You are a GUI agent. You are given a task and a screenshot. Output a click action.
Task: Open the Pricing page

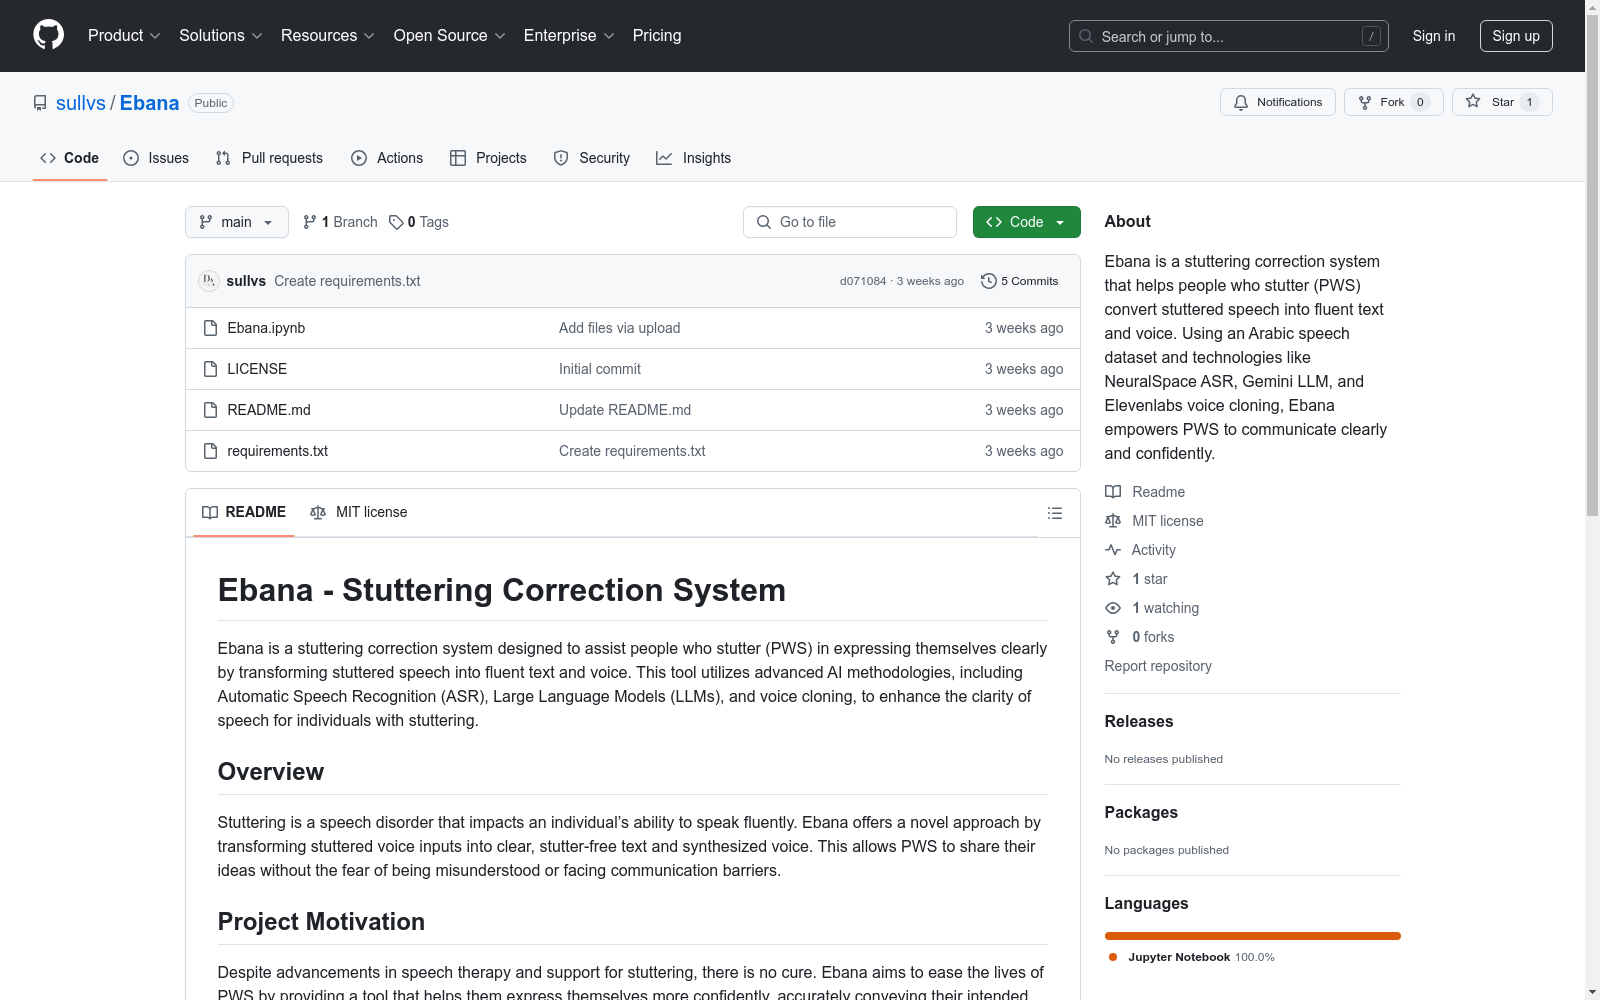(657, 35)
